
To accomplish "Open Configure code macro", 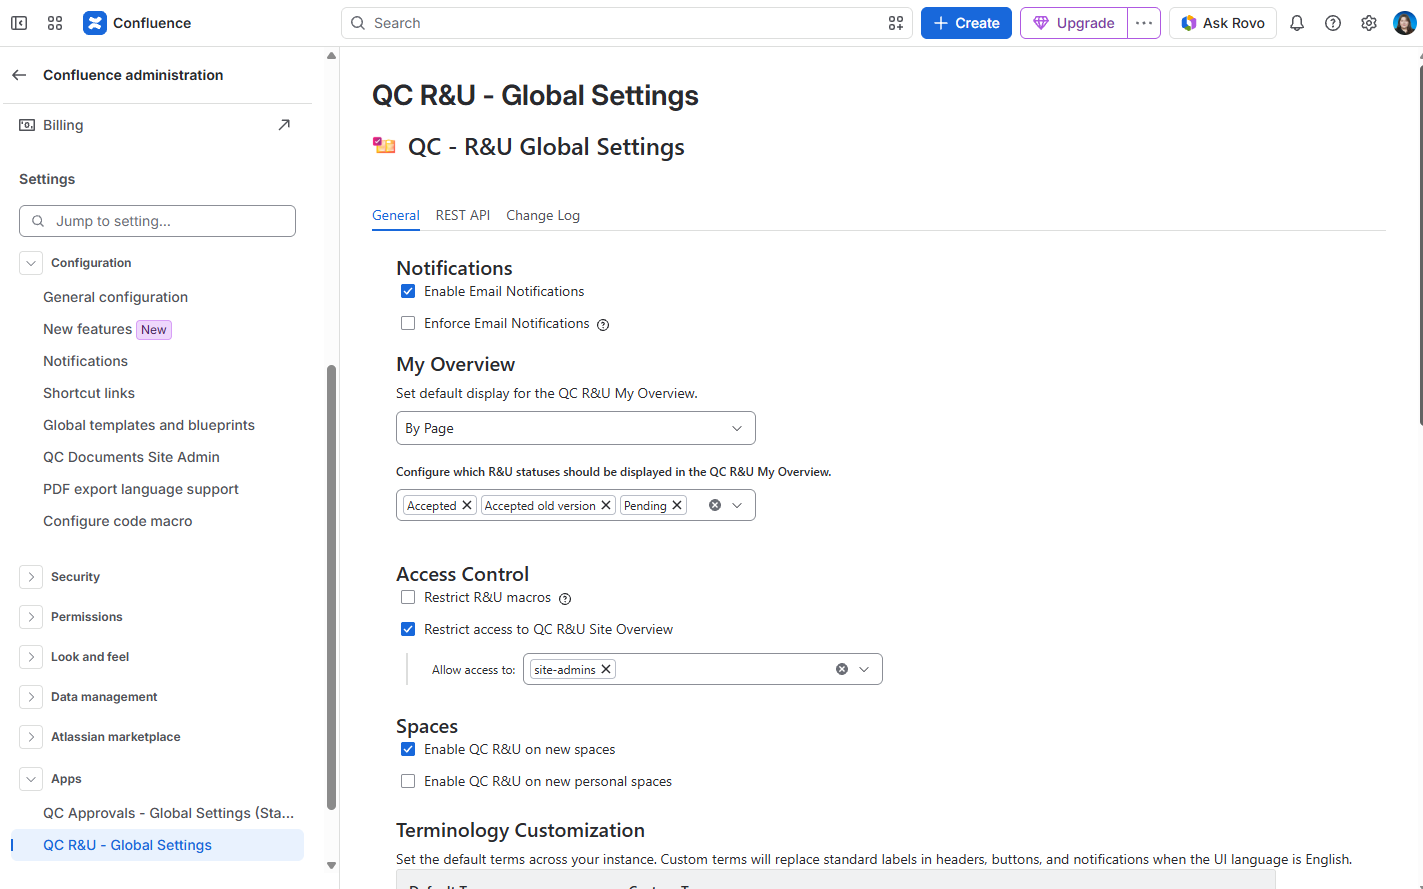I will point(118,521).
